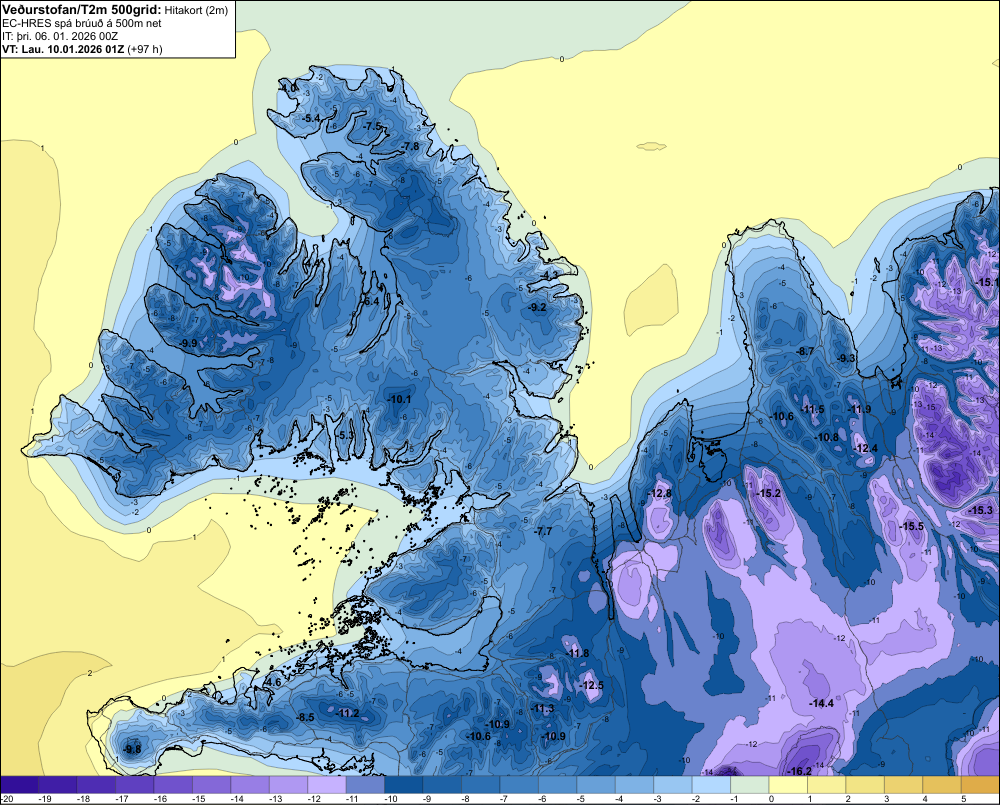Click the temperature value -8.5 on the map
The height and width of the screenshot is (805, 1000).
[305, 718]
